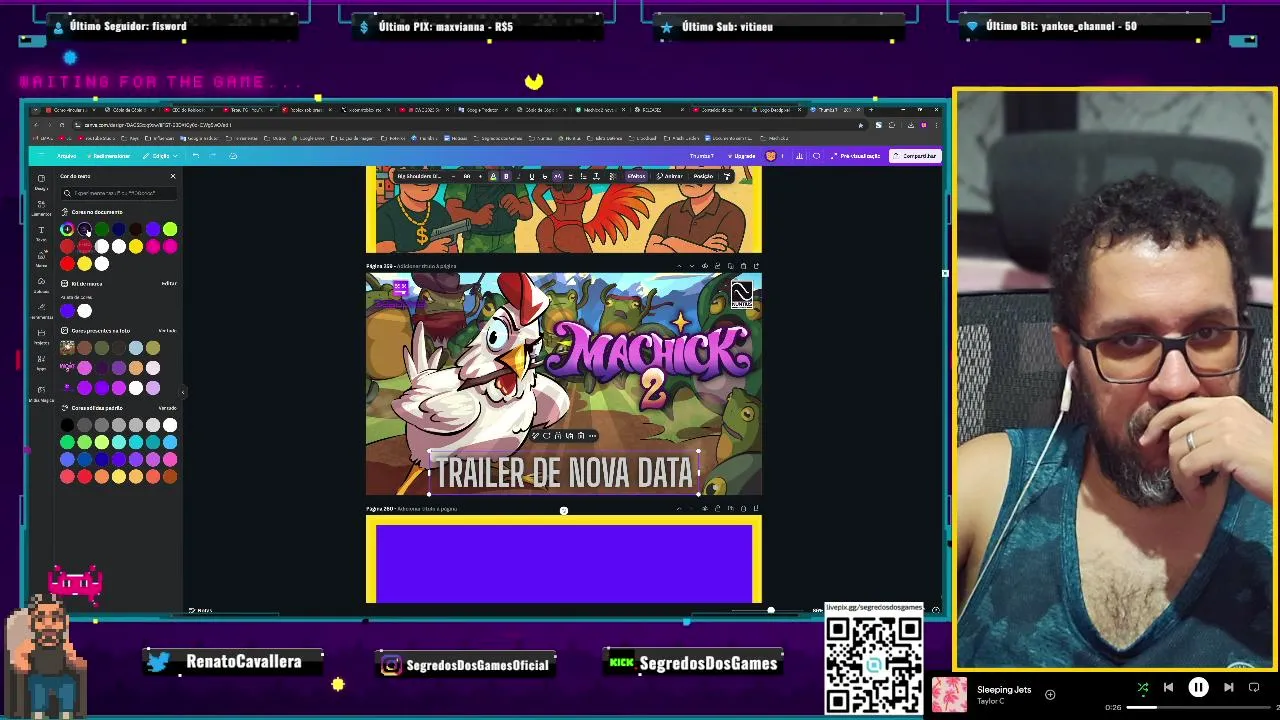Open more options on floating text toolbar

(593, 435)
